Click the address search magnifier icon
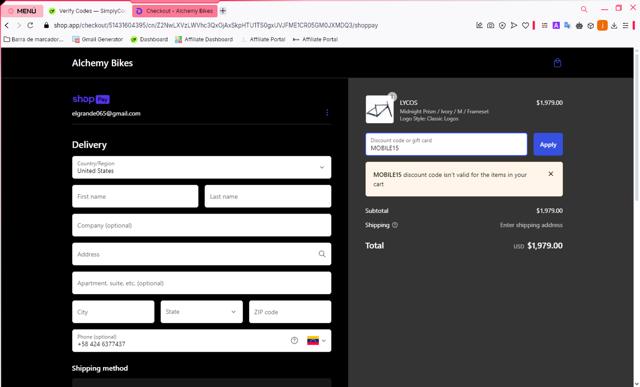 click(322, 254)
